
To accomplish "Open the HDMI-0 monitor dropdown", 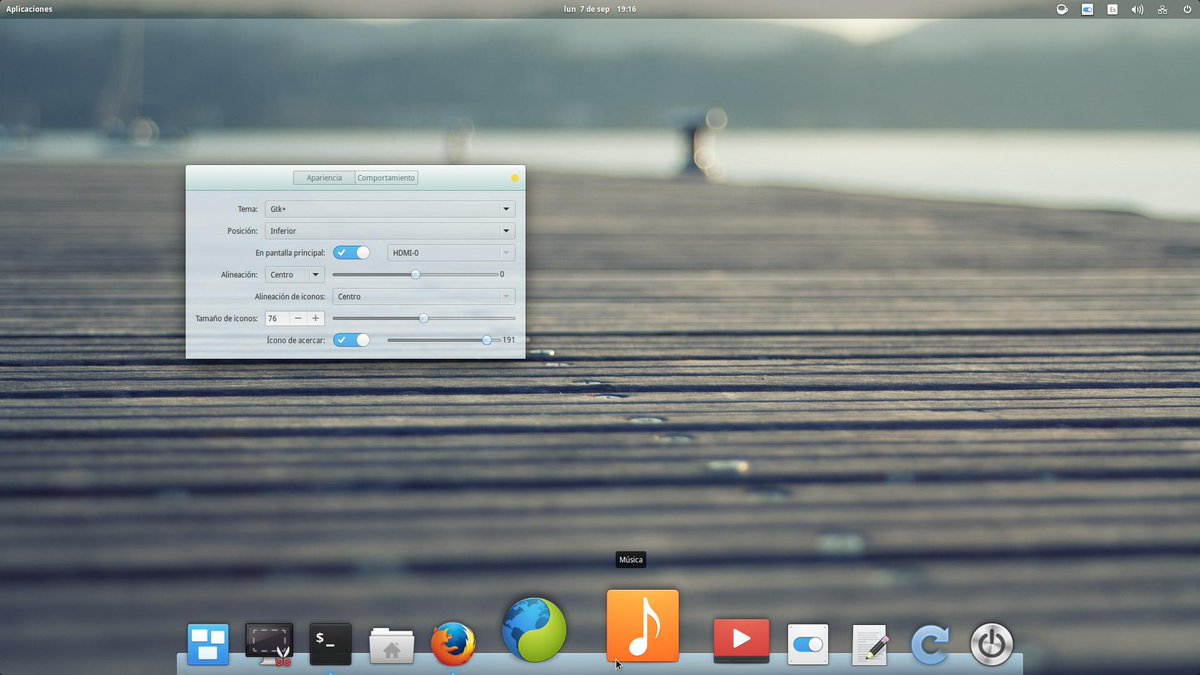I will 451,253.
